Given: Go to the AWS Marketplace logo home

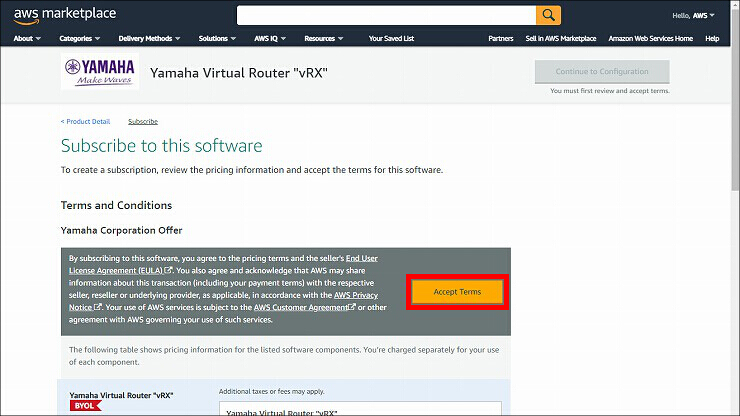Looking at the screenshot, I should pos(65,15).
